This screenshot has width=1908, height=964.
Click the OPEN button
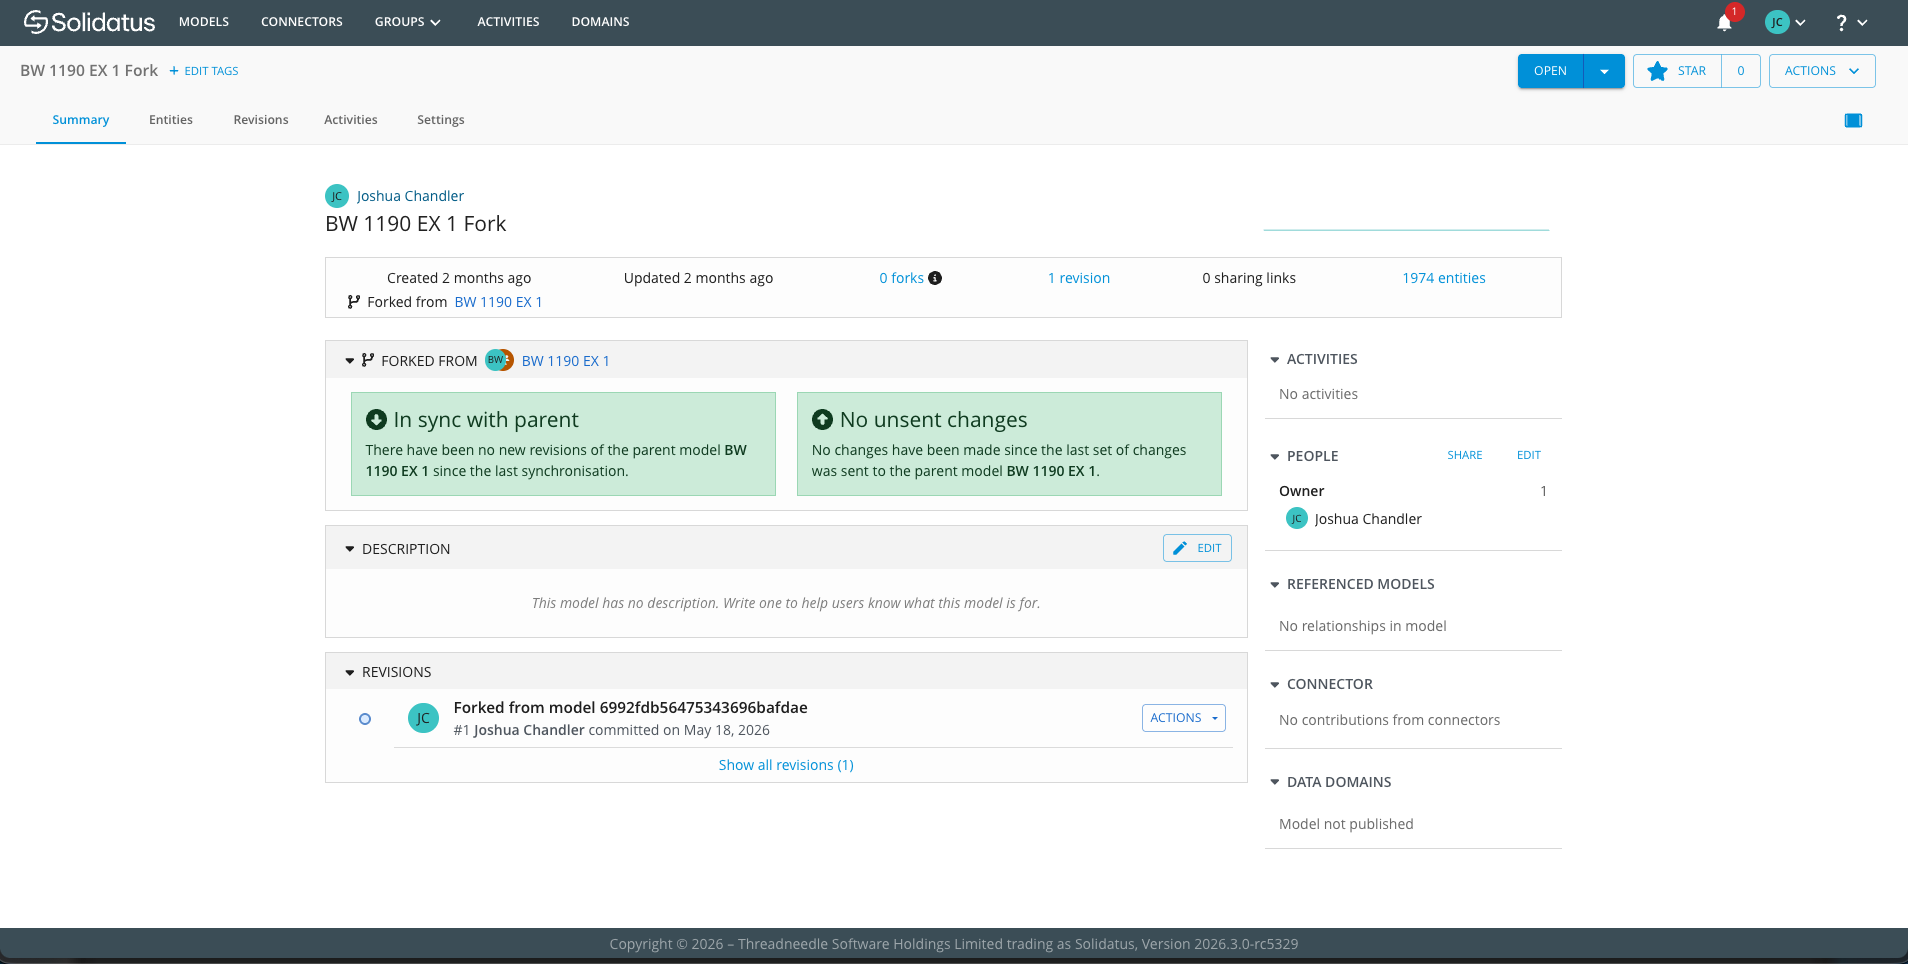[1550, 71]
